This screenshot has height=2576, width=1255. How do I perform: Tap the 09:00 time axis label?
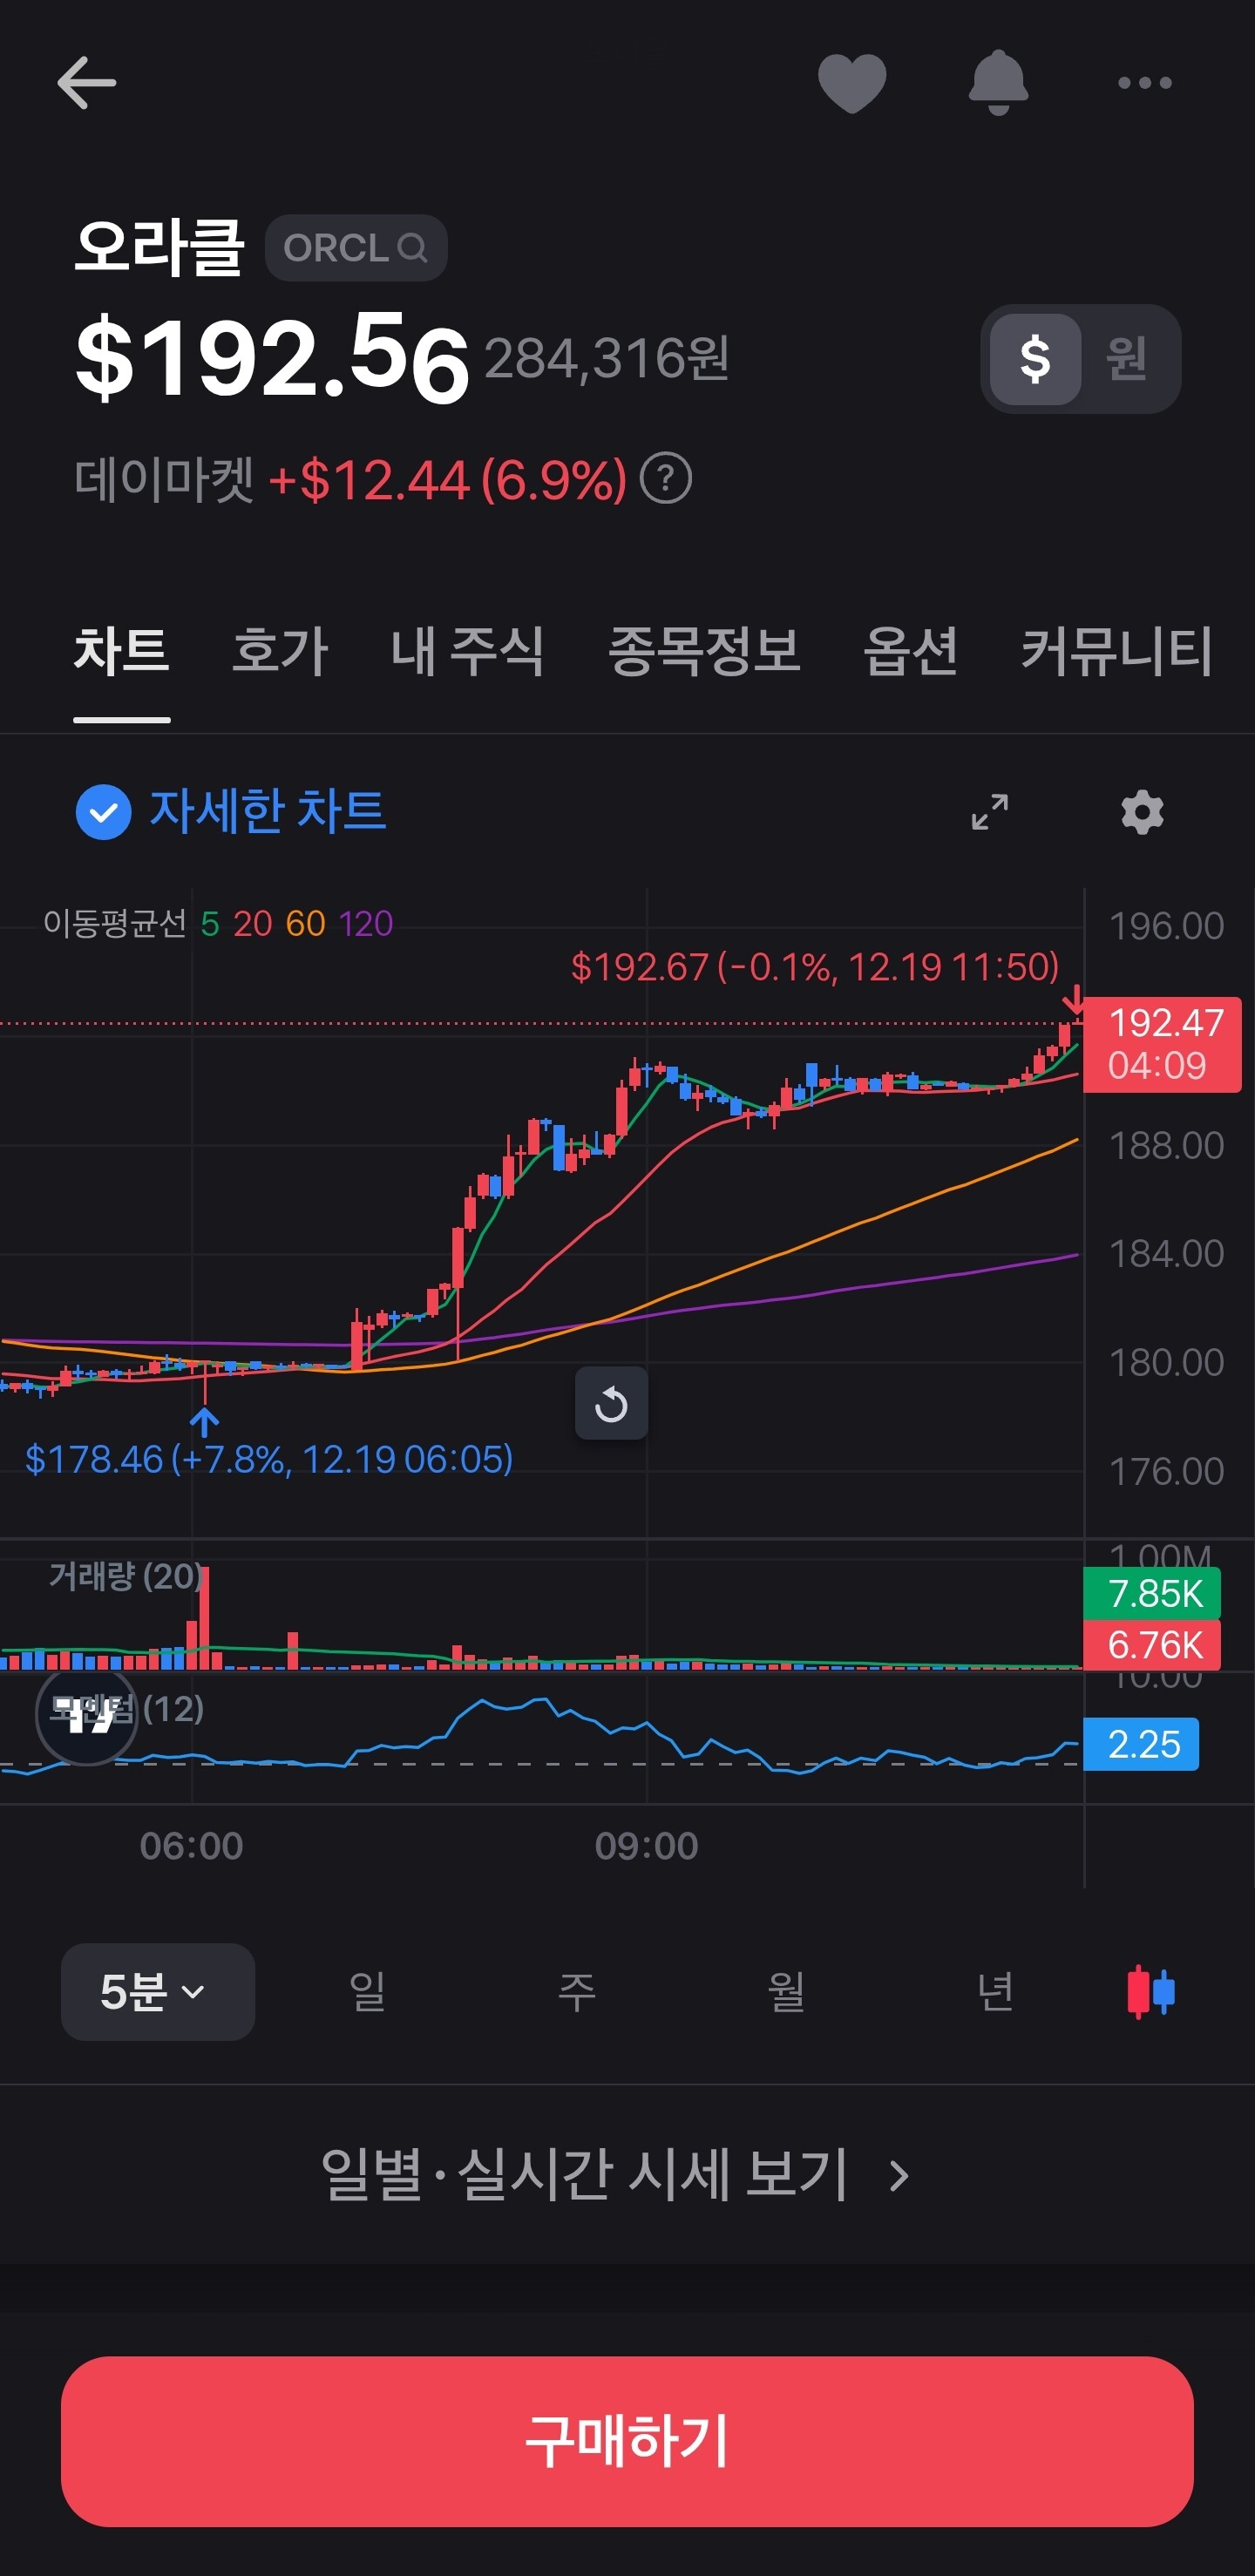tap(647, 1846)
